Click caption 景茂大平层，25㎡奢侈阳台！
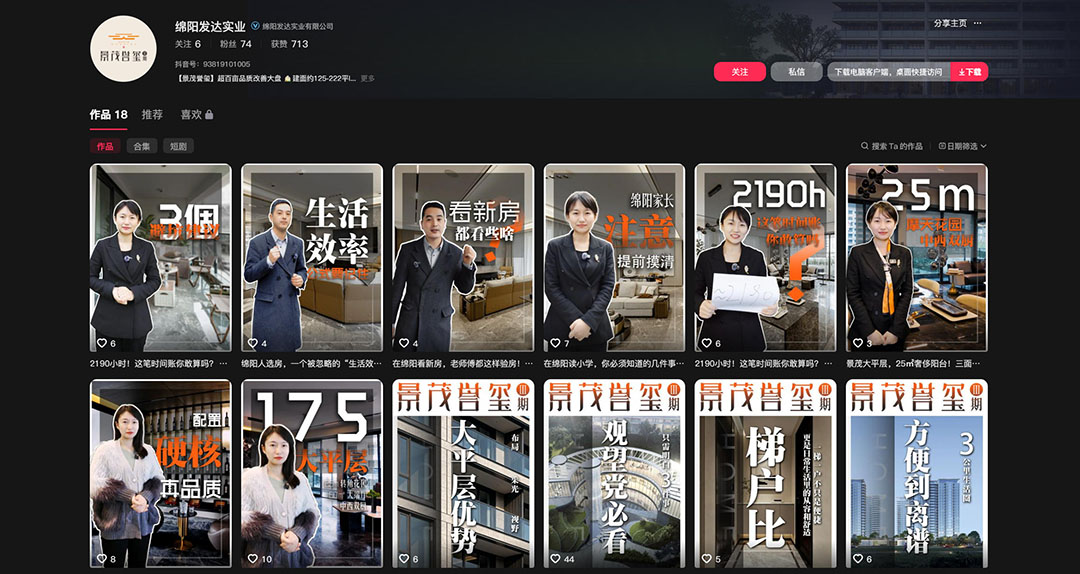 [x=913, y=363]
